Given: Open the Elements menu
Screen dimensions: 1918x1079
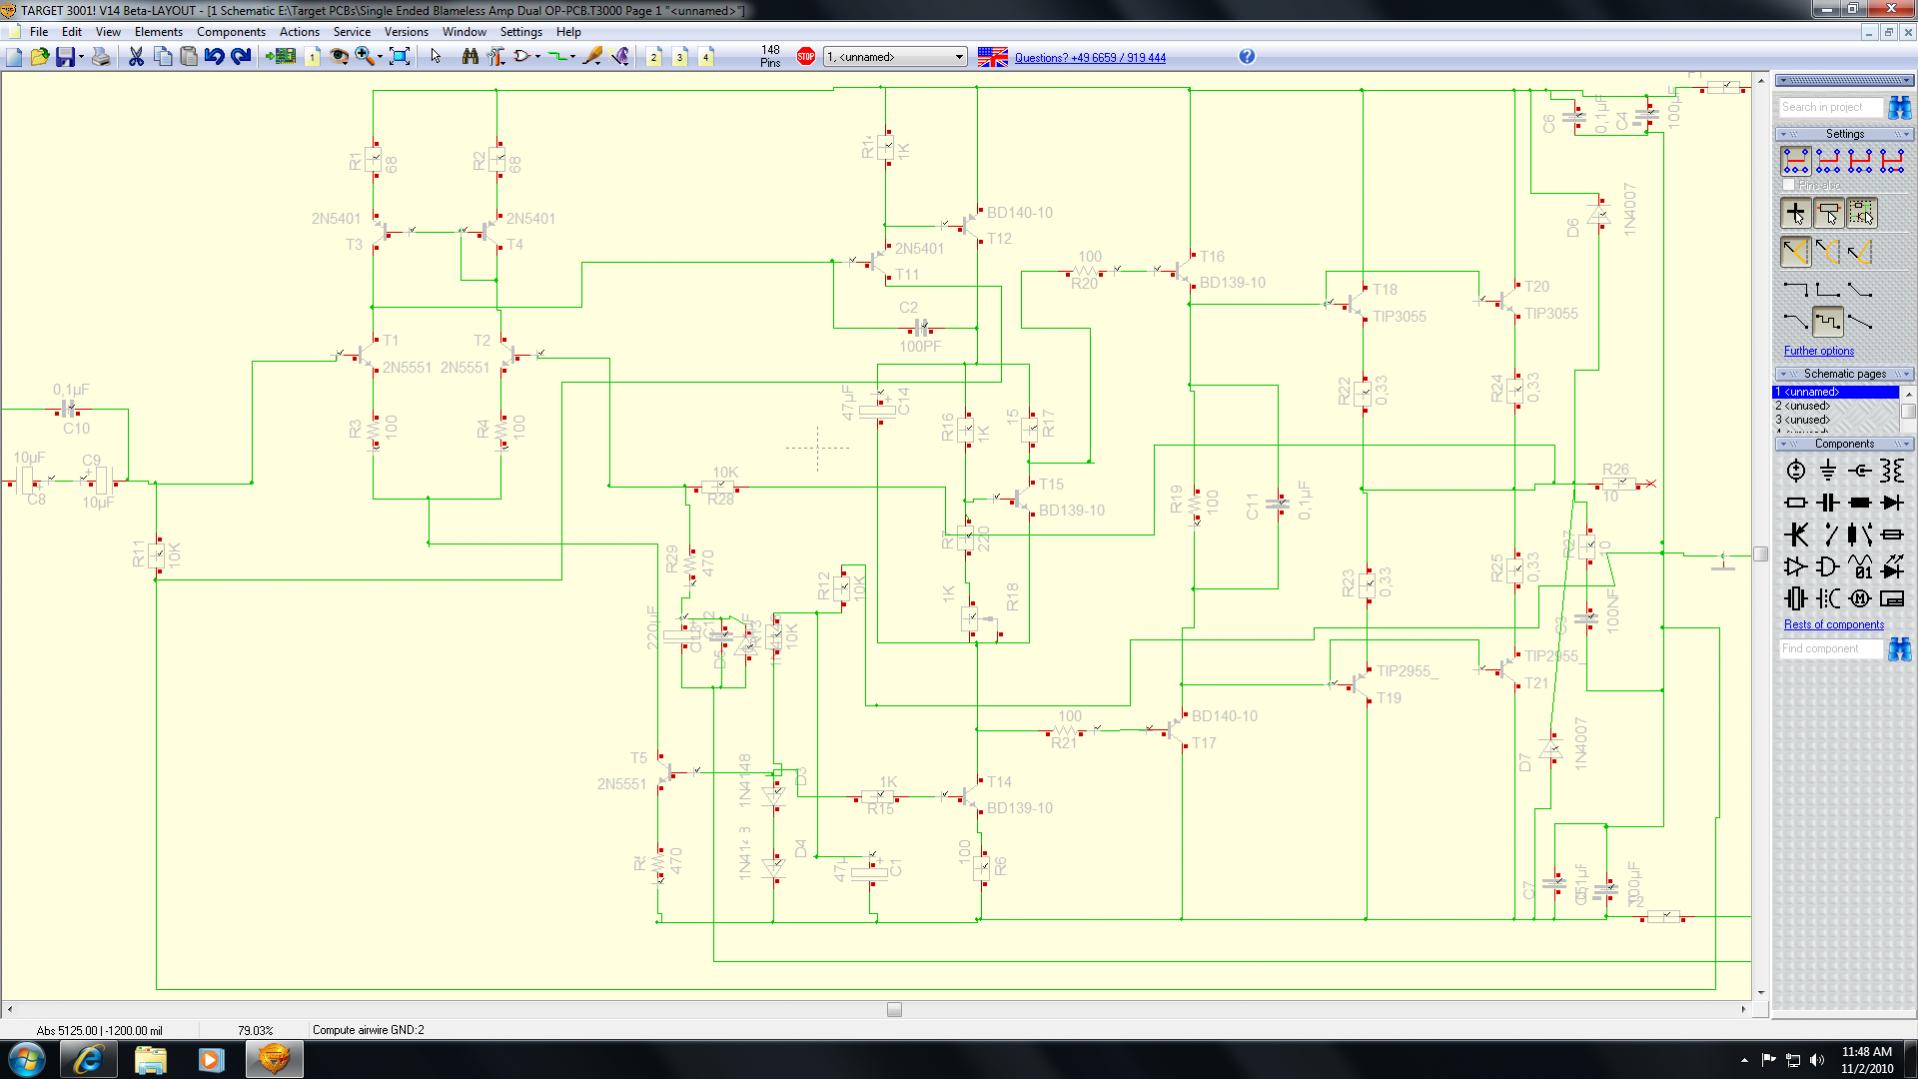Looking at the screenshot, I should 158,32.
